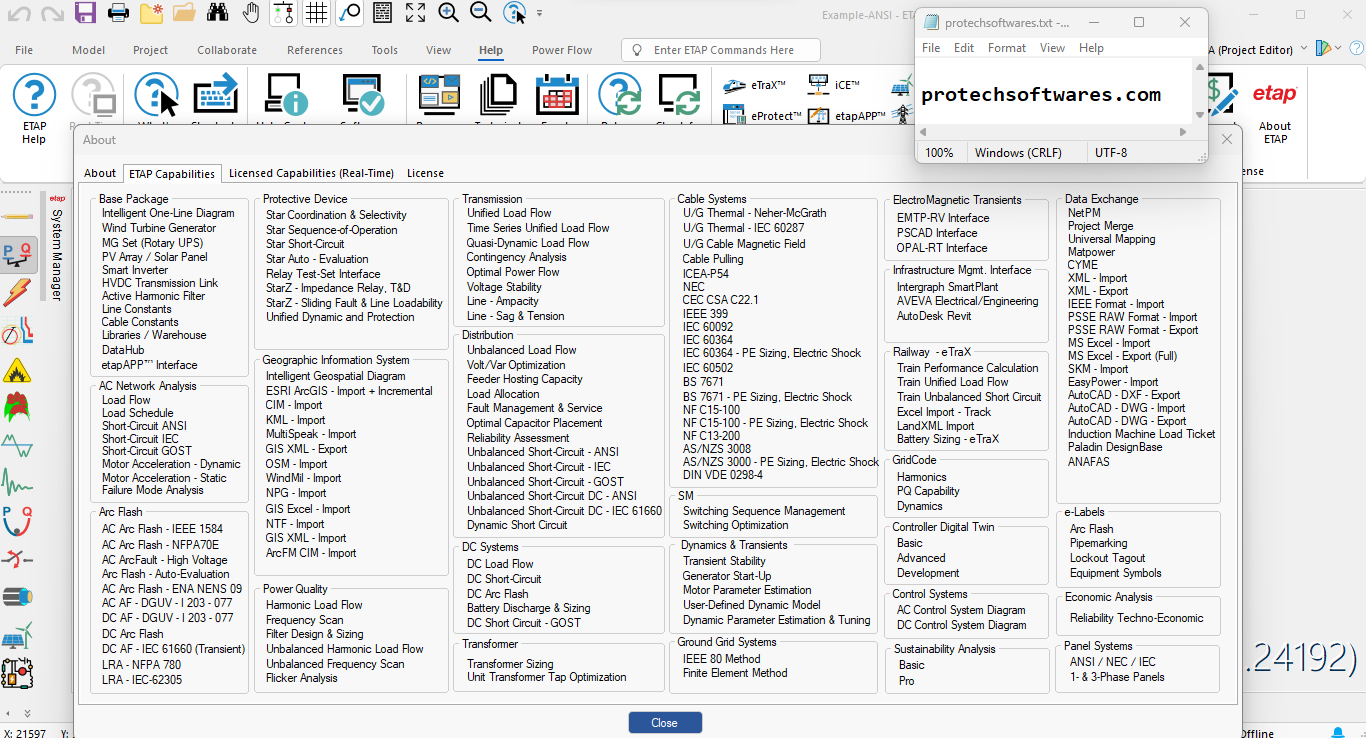Click the 100% zoom status in Notepad
Image resolution: width=1366 pixels, height=738 pixels.
point(939,152)
